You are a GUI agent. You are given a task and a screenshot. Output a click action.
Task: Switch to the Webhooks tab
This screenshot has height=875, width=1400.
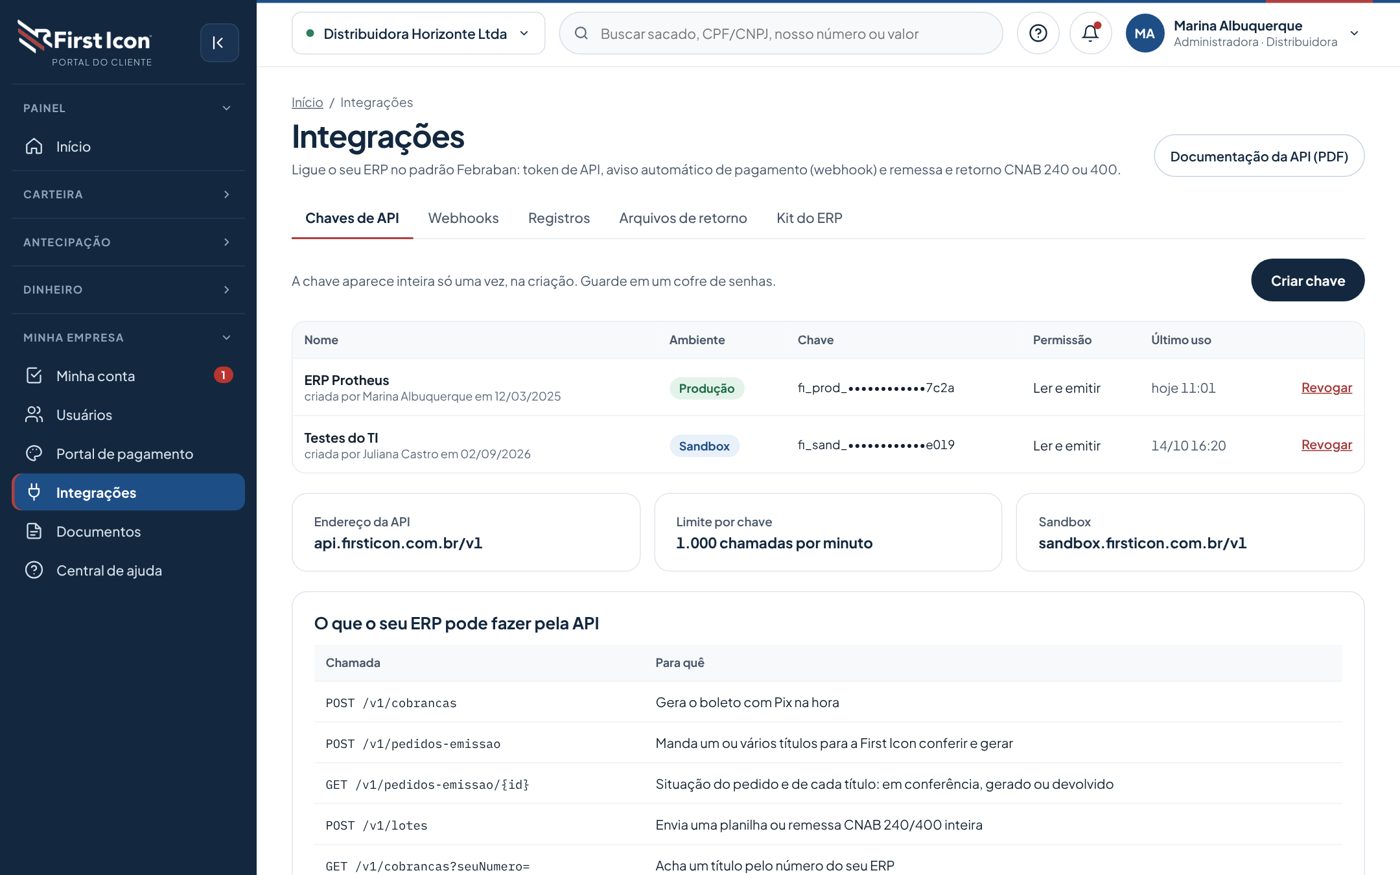tap(463, 218)
